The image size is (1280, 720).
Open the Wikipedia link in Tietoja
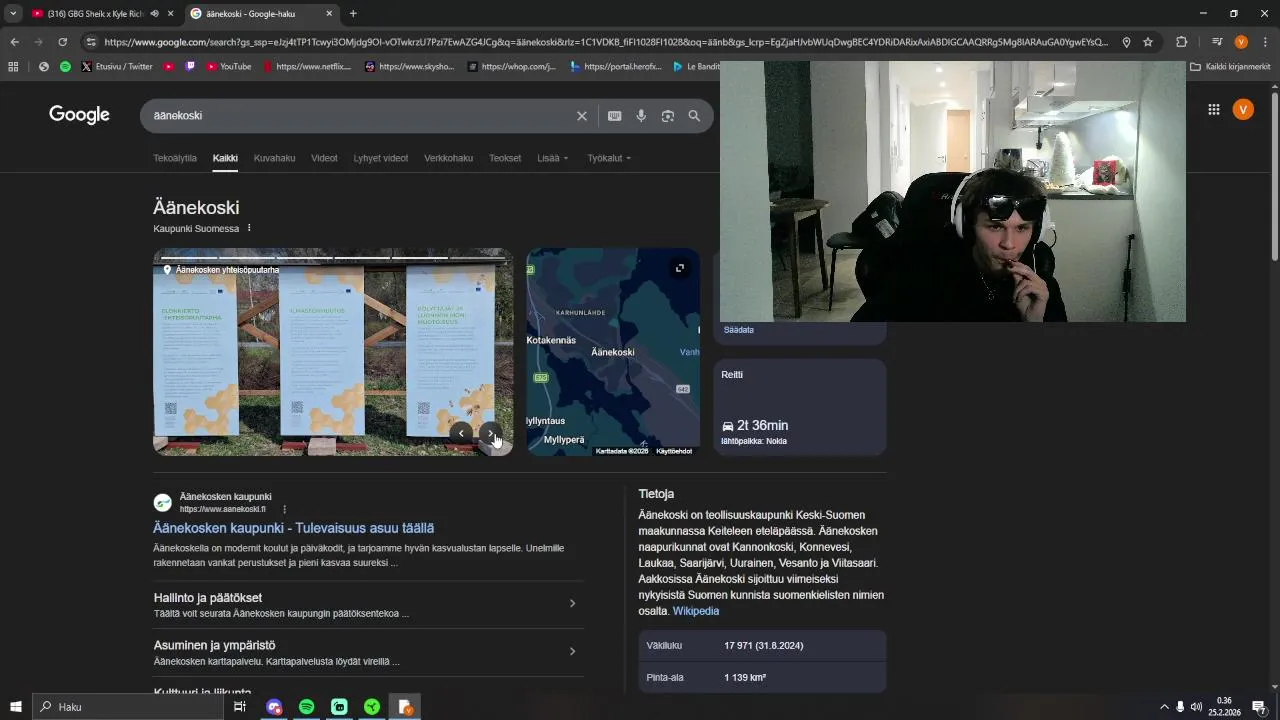coord(695,611)
